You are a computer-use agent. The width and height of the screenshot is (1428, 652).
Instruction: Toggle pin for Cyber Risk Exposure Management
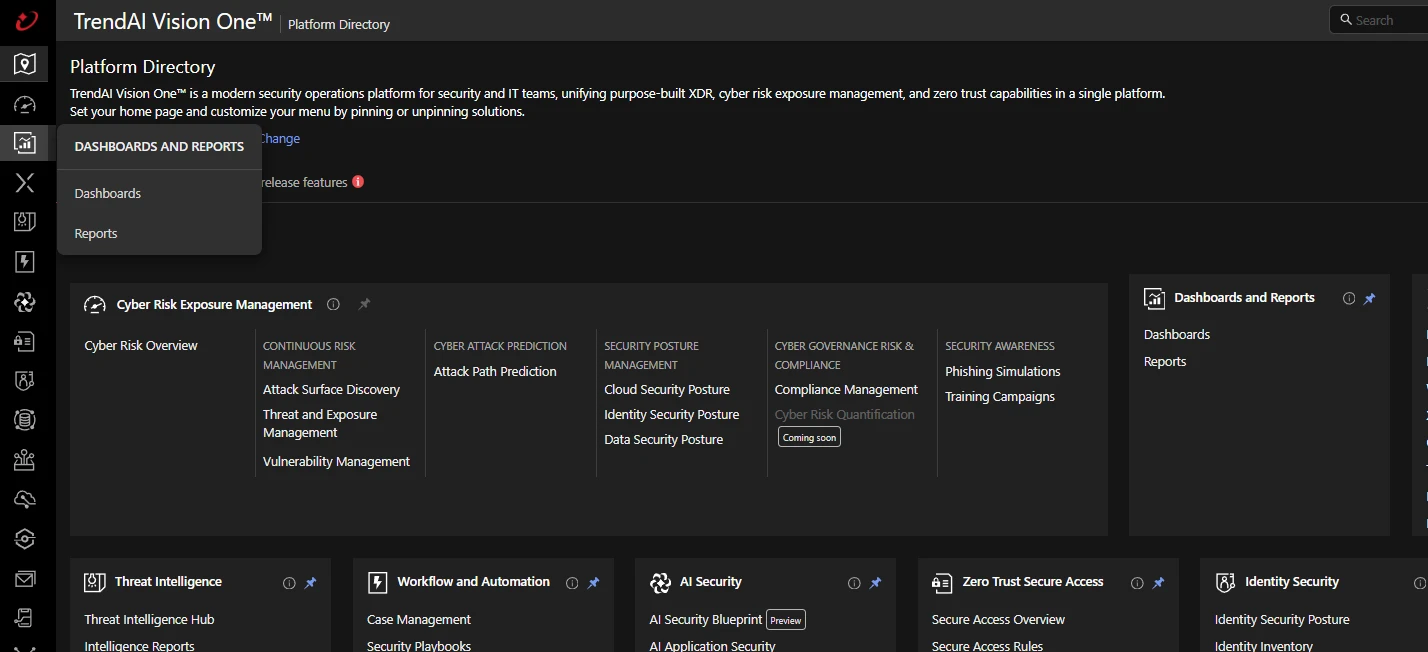point(364,304)
